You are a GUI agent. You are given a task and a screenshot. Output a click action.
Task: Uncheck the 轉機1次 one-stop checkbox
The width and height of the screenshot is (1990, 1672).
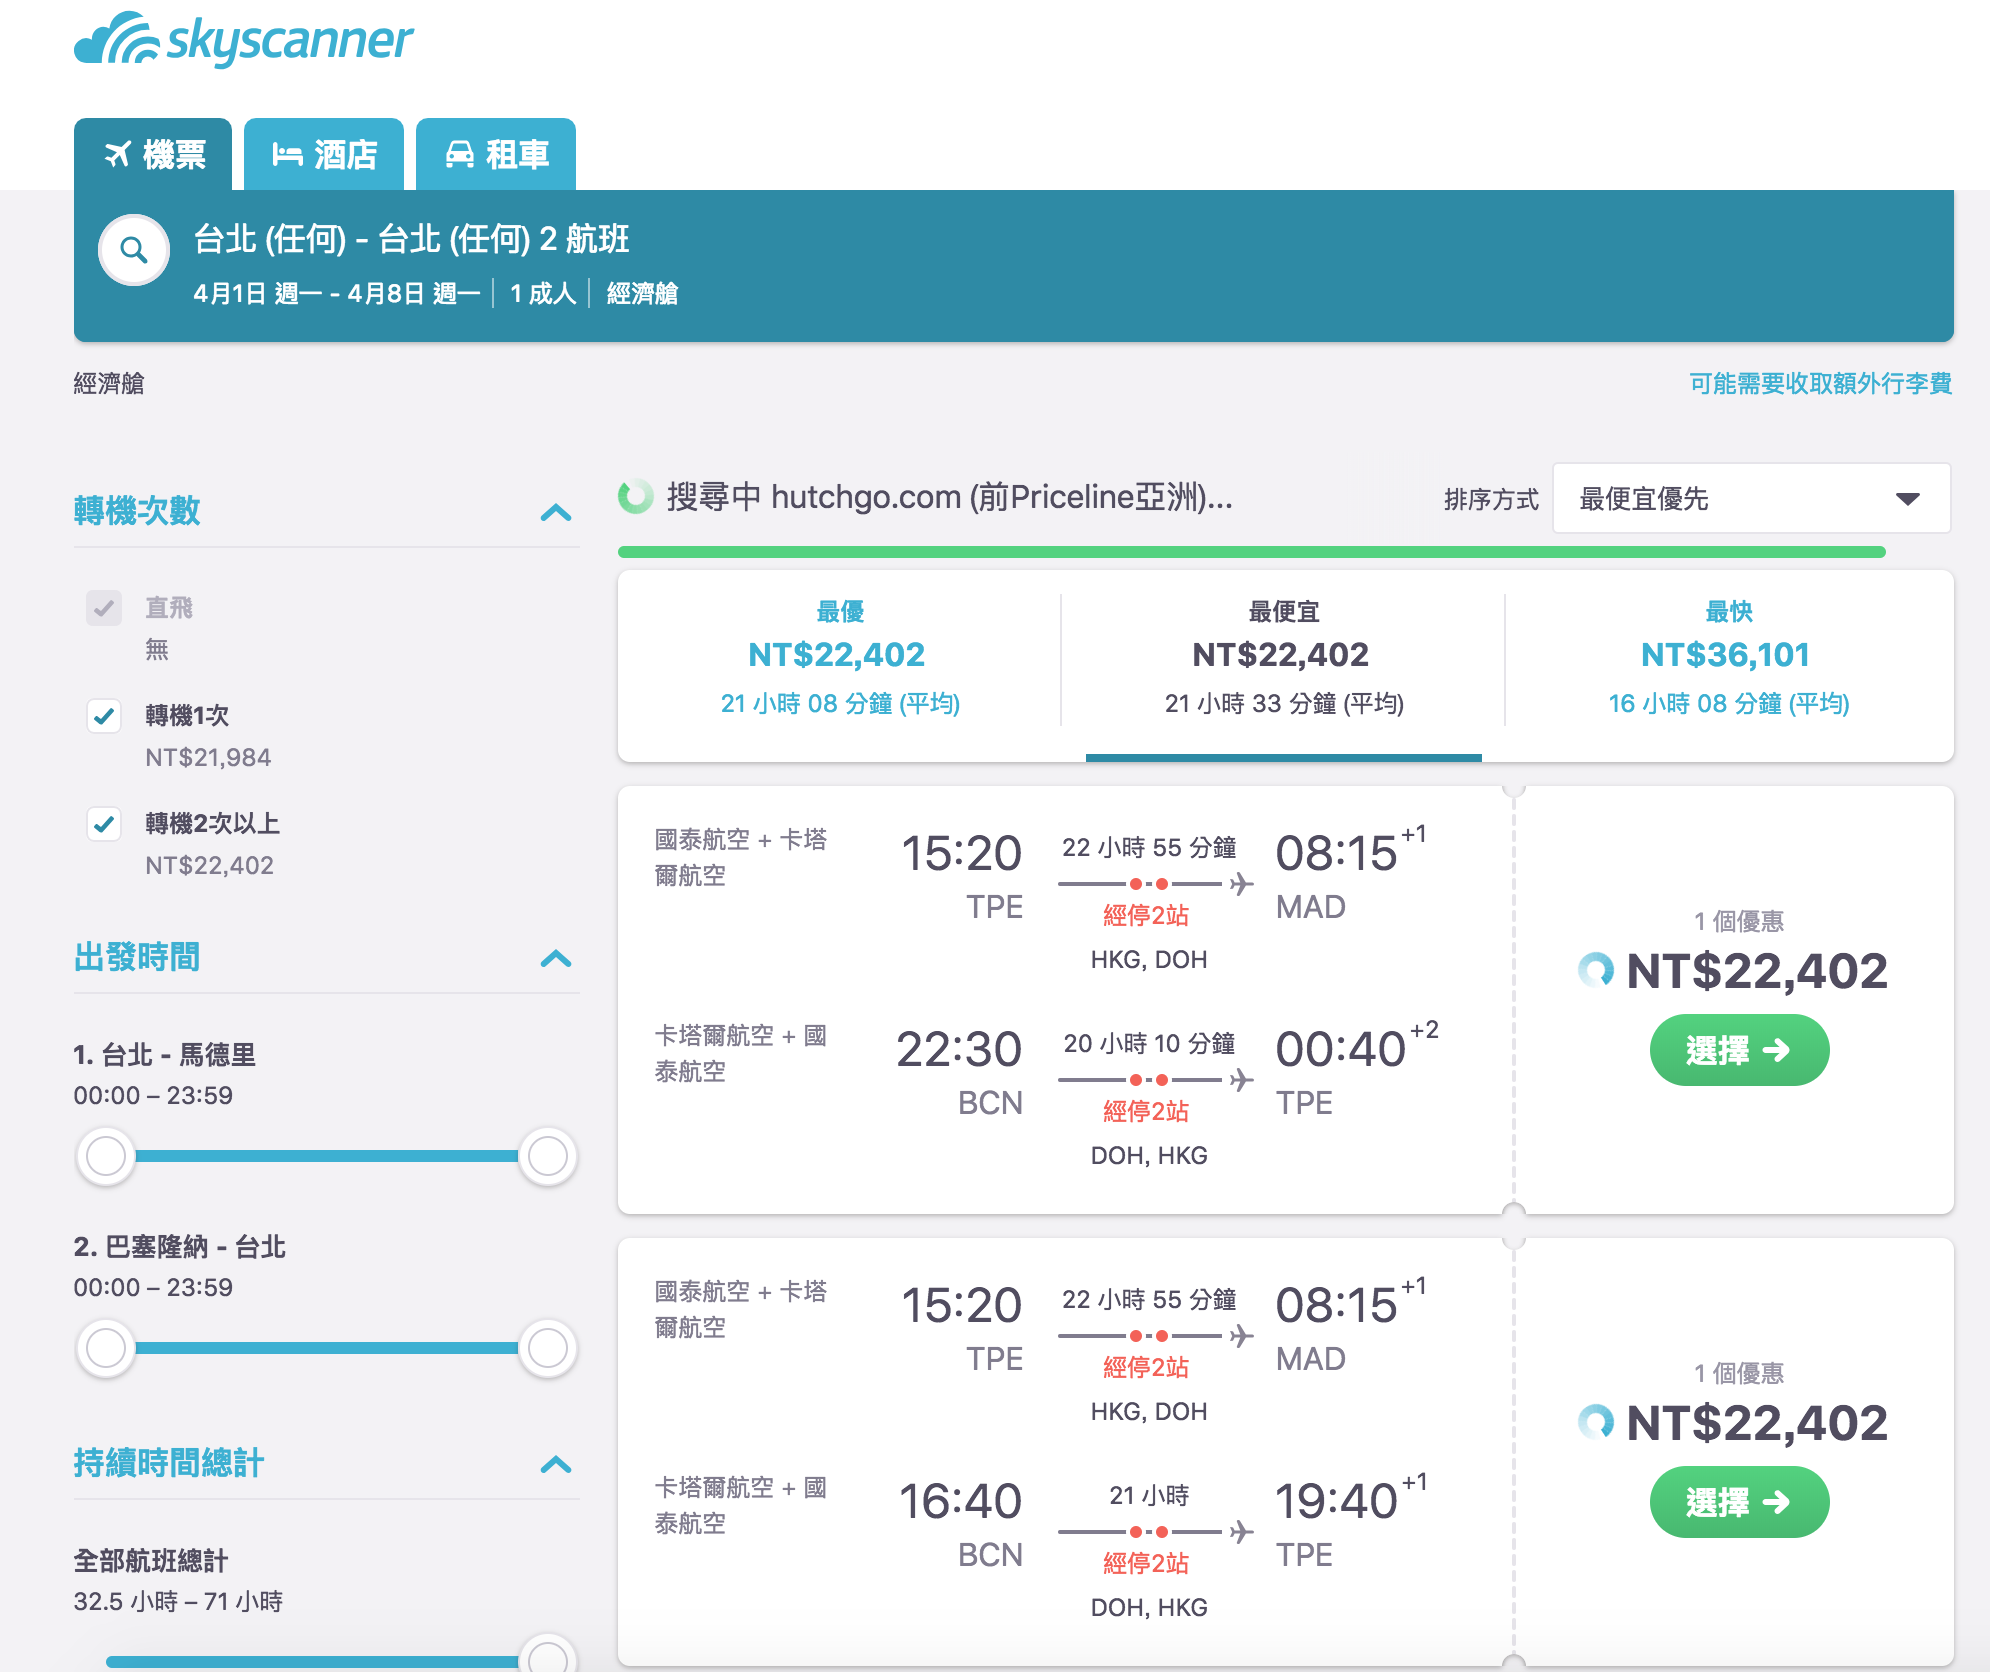click(104, 716)
